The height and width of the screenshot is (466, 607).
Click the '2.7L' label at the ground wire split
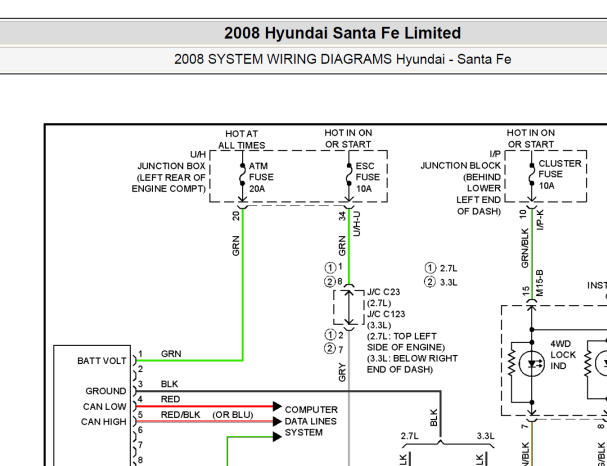click(410, 436)
